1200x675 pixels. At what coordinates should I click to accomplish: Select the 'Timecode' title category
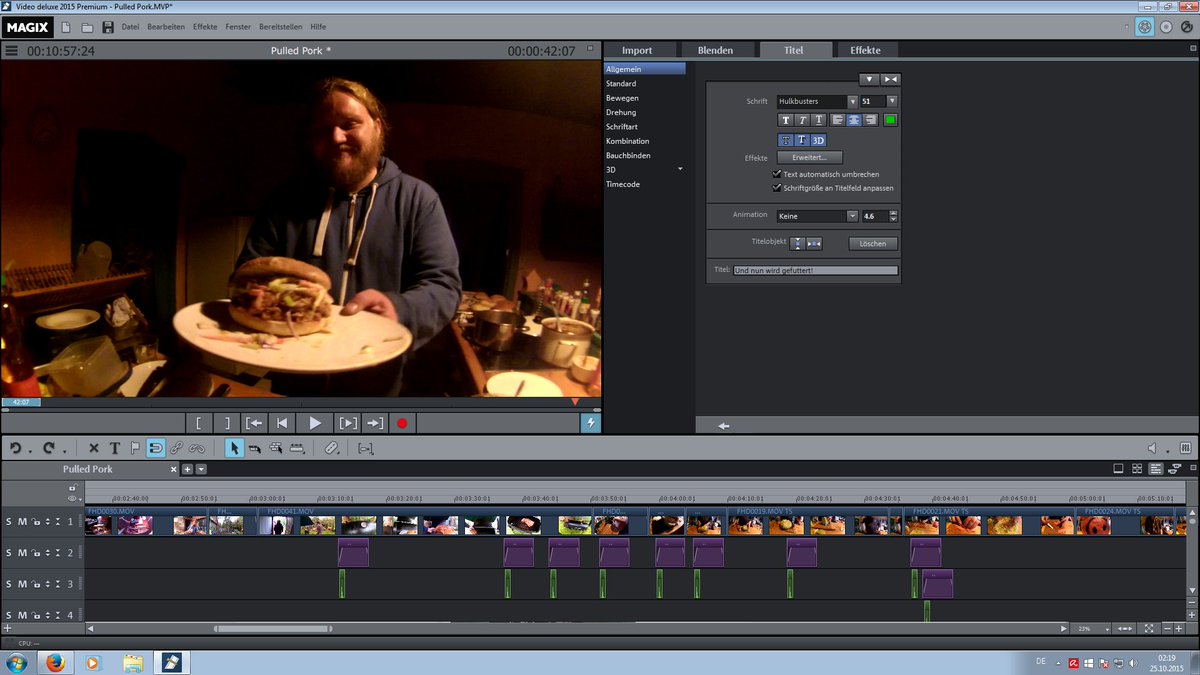[623, 184]
